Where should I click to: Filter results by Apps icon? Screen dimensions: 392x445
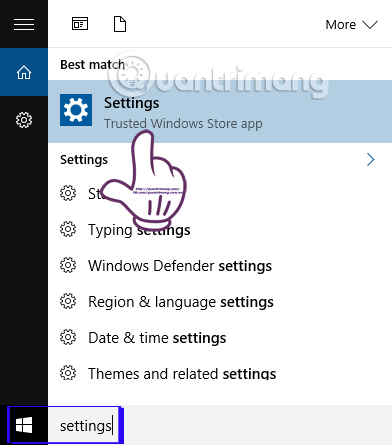[80, 24]
